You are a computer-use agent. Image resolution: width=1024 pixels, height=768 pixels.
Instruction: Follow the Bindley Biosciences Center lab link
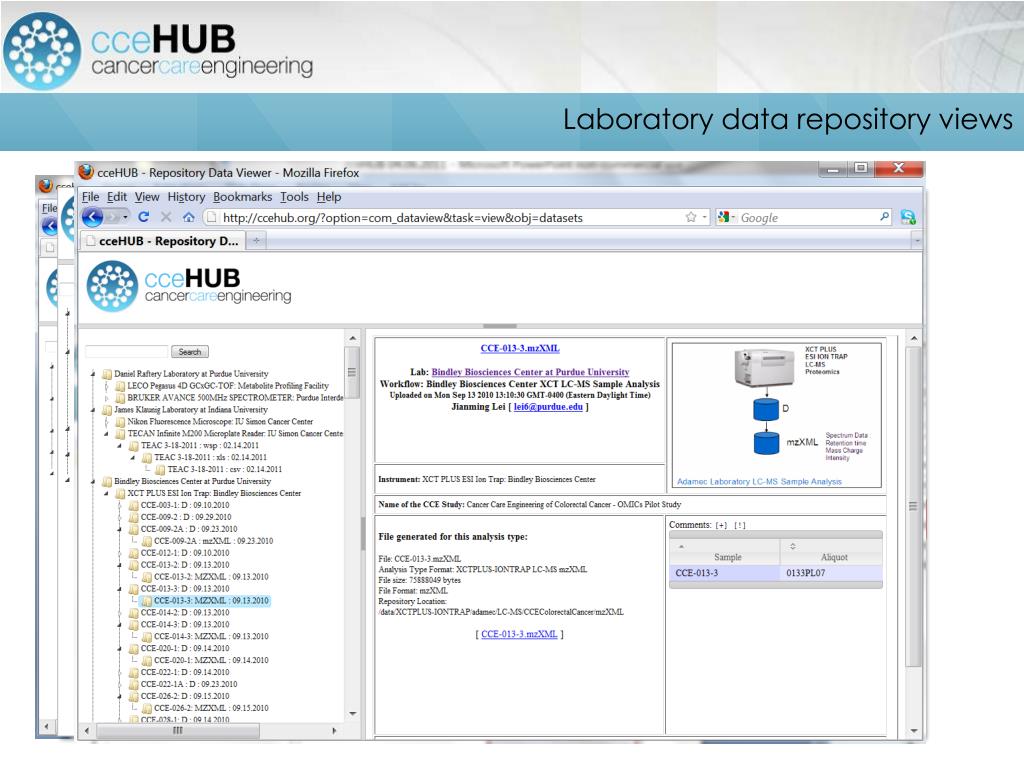530,372
